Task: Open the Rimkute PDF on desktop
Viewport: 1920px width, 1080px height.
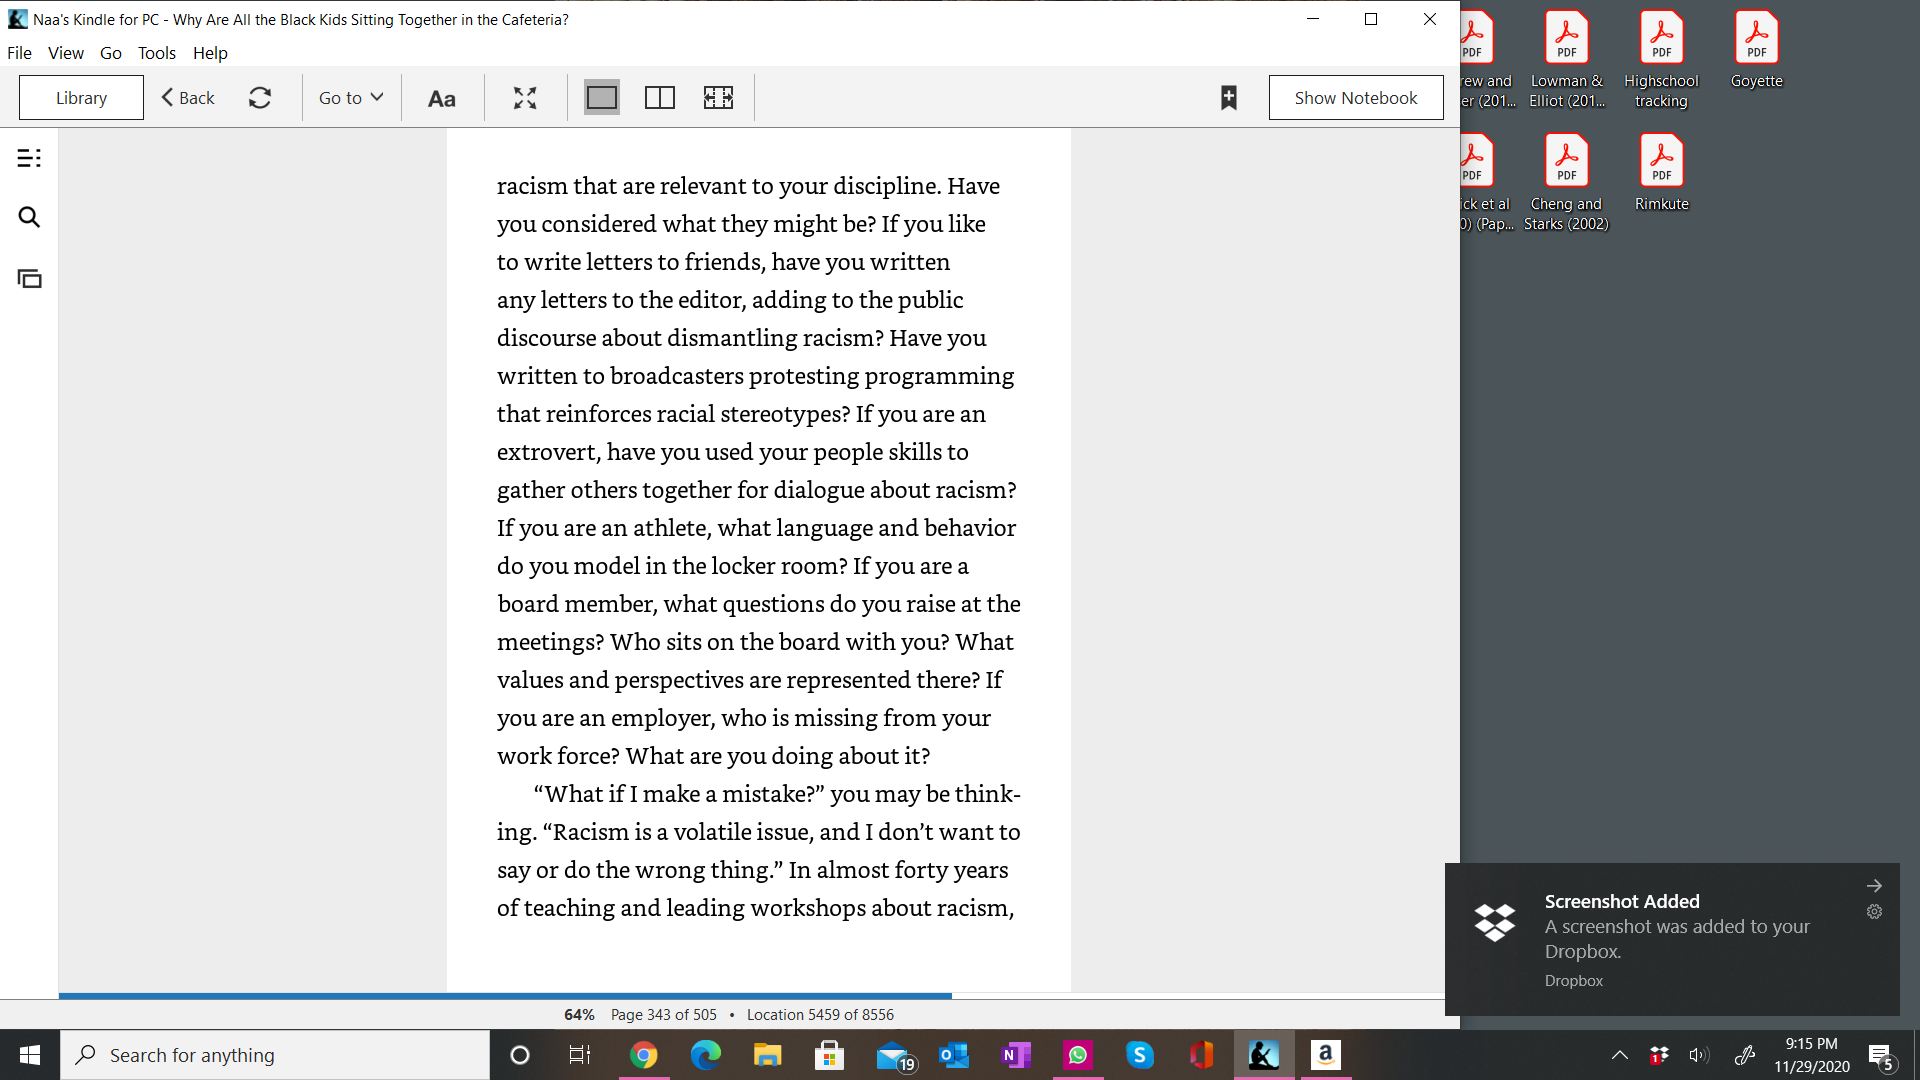Action: (1661, 173)
